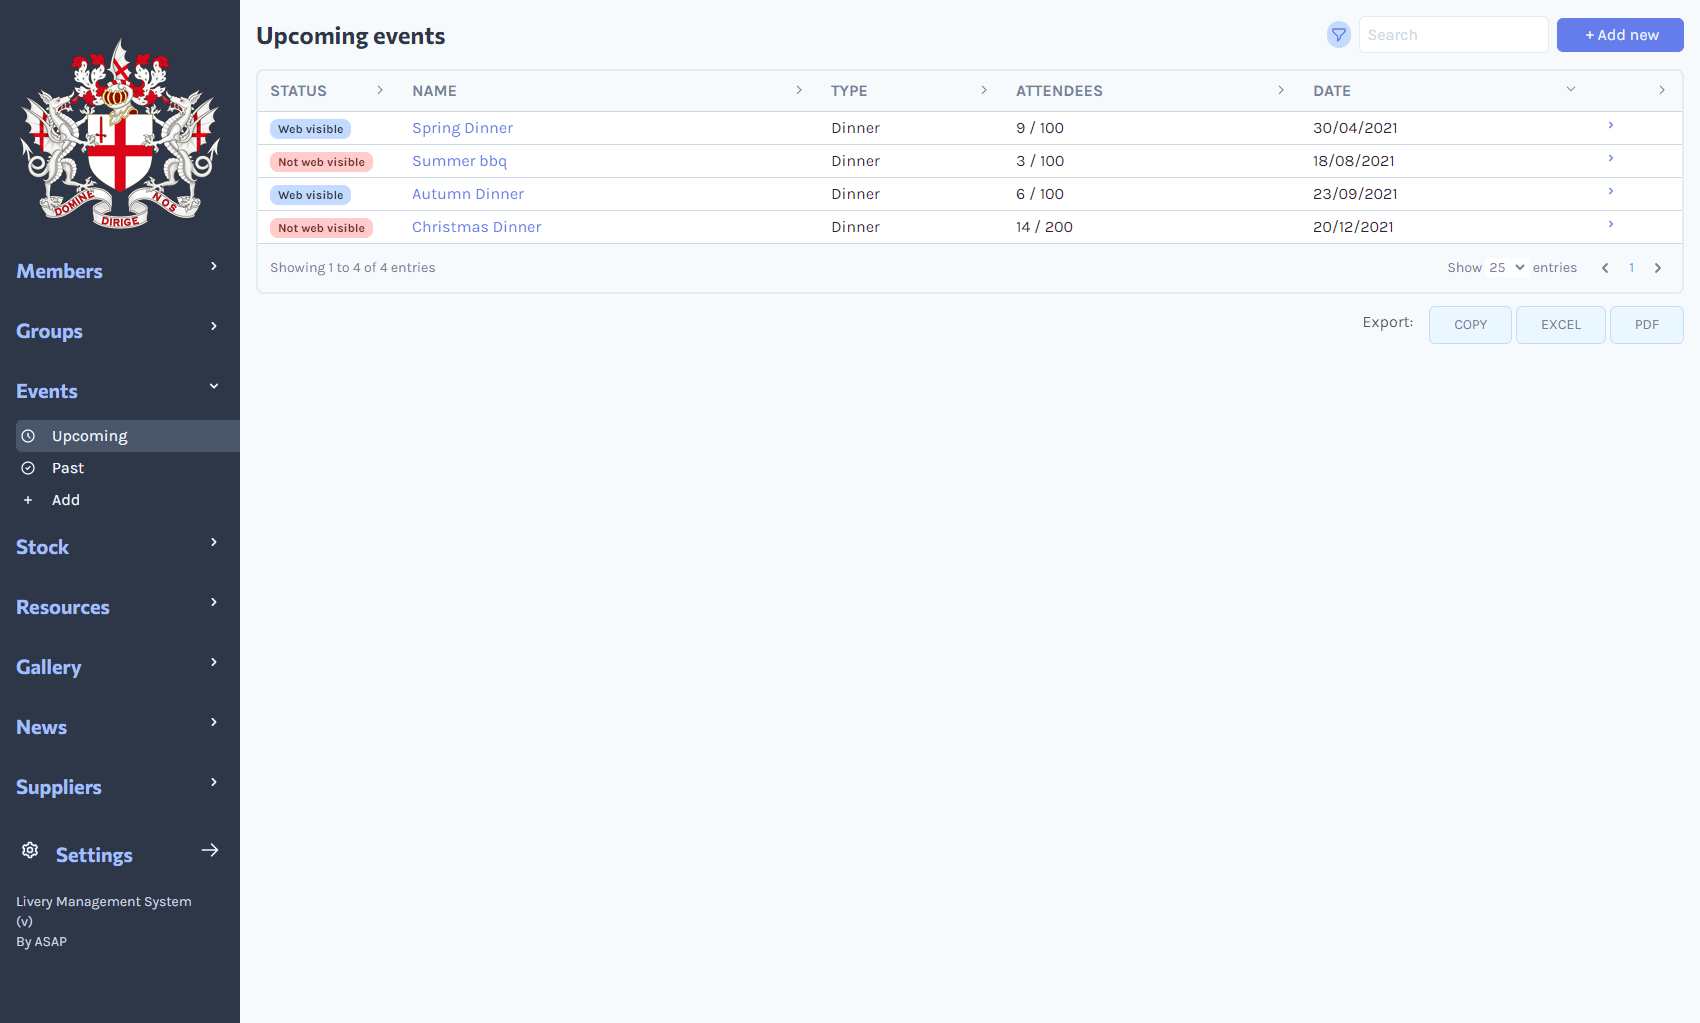Open the Suppliers section in the sidebar
This screenshot has width=1700, height=1023.
(58, 787)
